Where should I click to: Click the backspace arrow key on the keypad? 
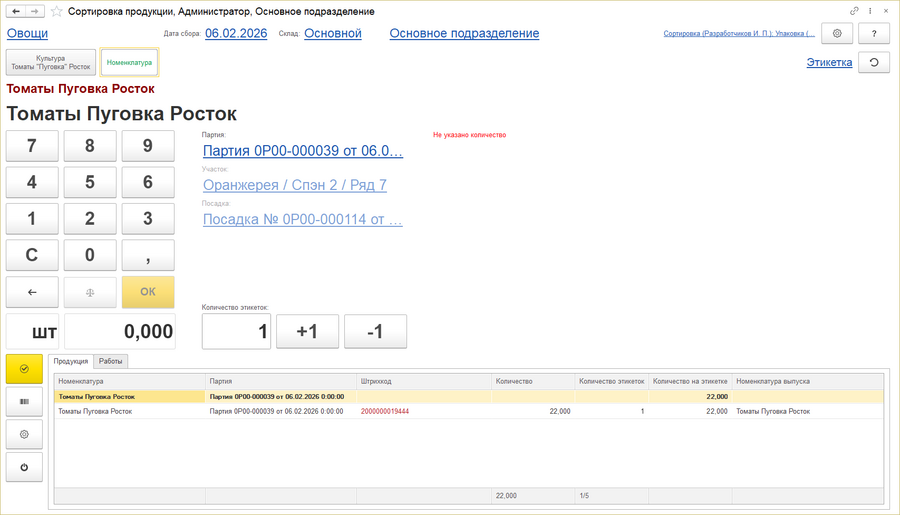coord(32,292)
